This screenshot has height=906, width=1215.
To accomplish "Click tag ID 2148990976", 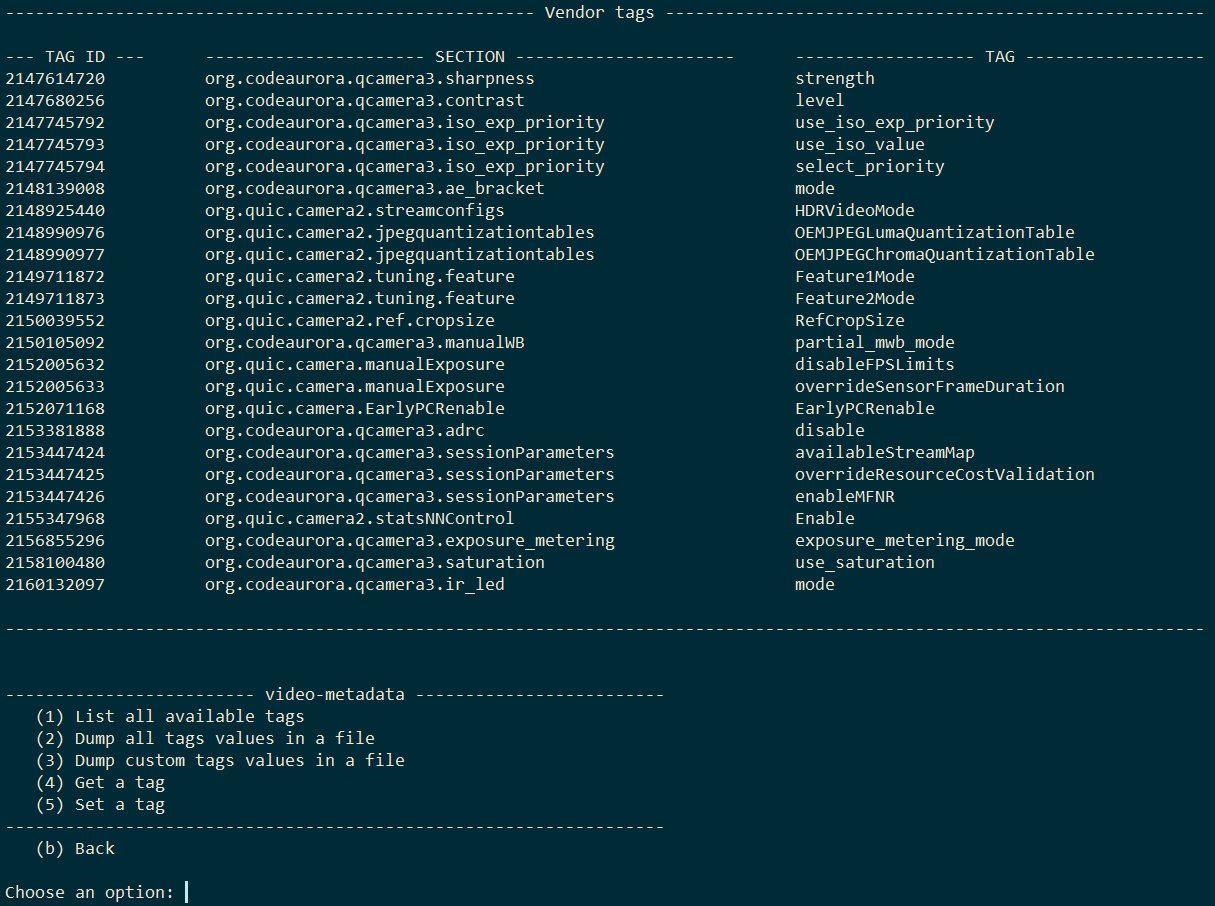I will (x=55, y=232).
